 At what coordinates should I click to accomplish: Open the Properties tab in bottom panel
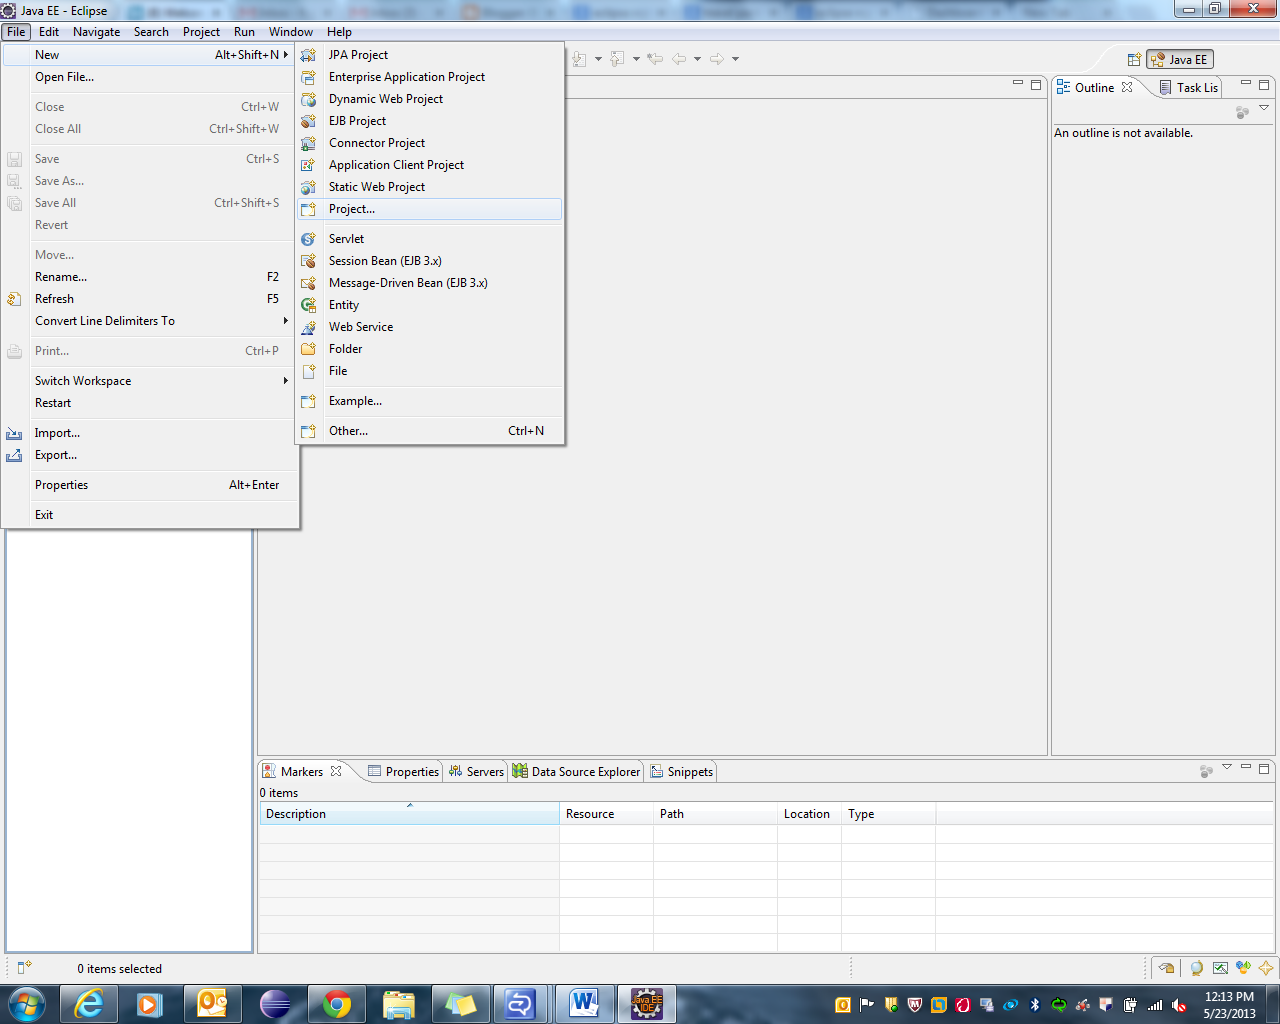coord(403,771)
